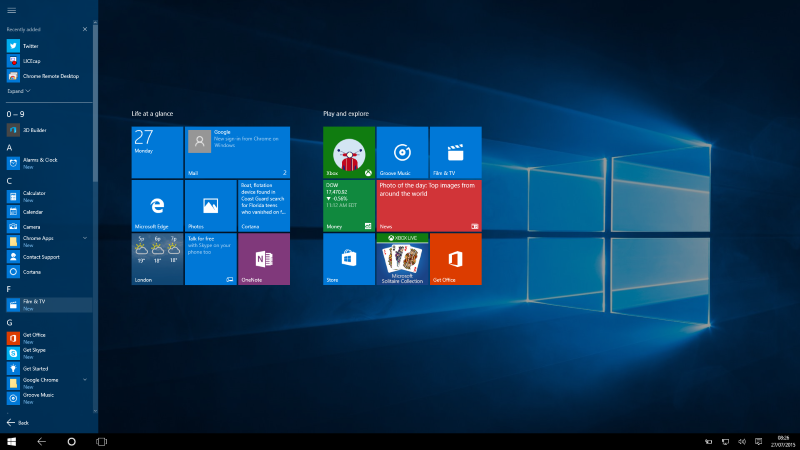Click the 'Life at a glance' group title
Image resolution: width=800 pixels, height=450 pixels.
(152, 114)
